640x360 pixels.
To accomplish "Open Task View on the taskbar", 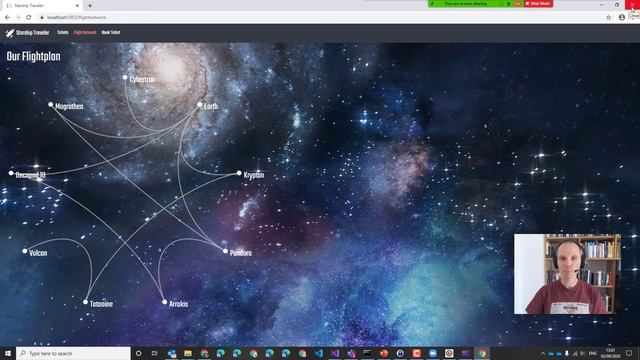I will (155, 353).
